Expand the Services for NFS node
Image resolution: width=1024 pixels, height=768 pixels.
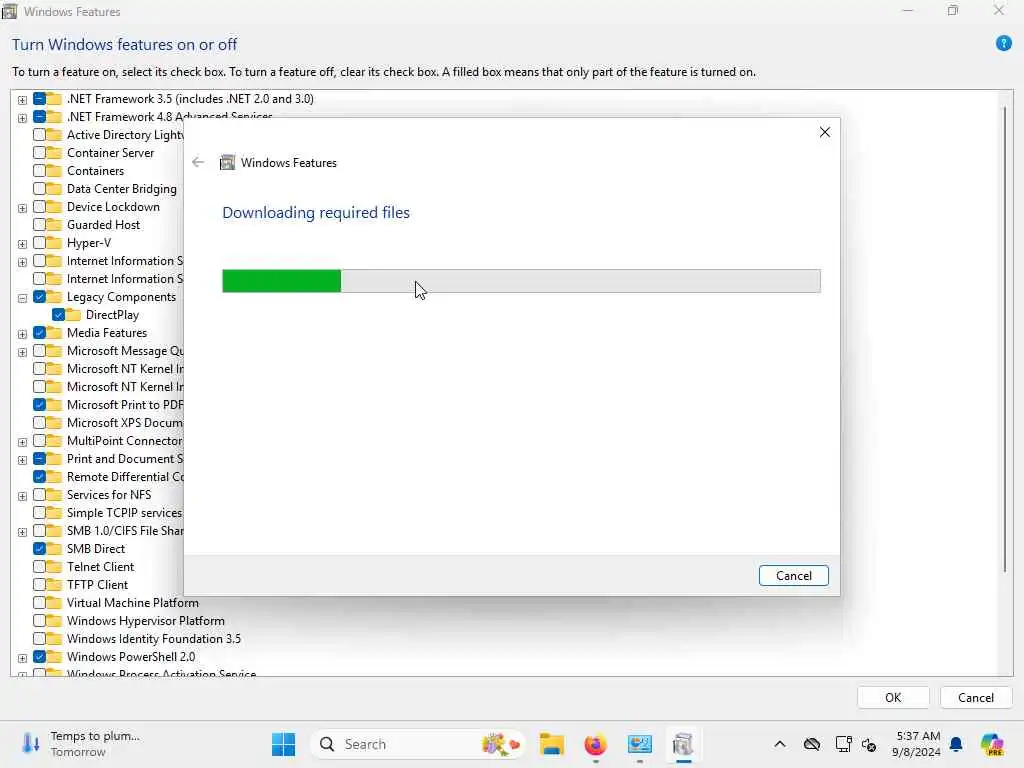pos(22,496)
